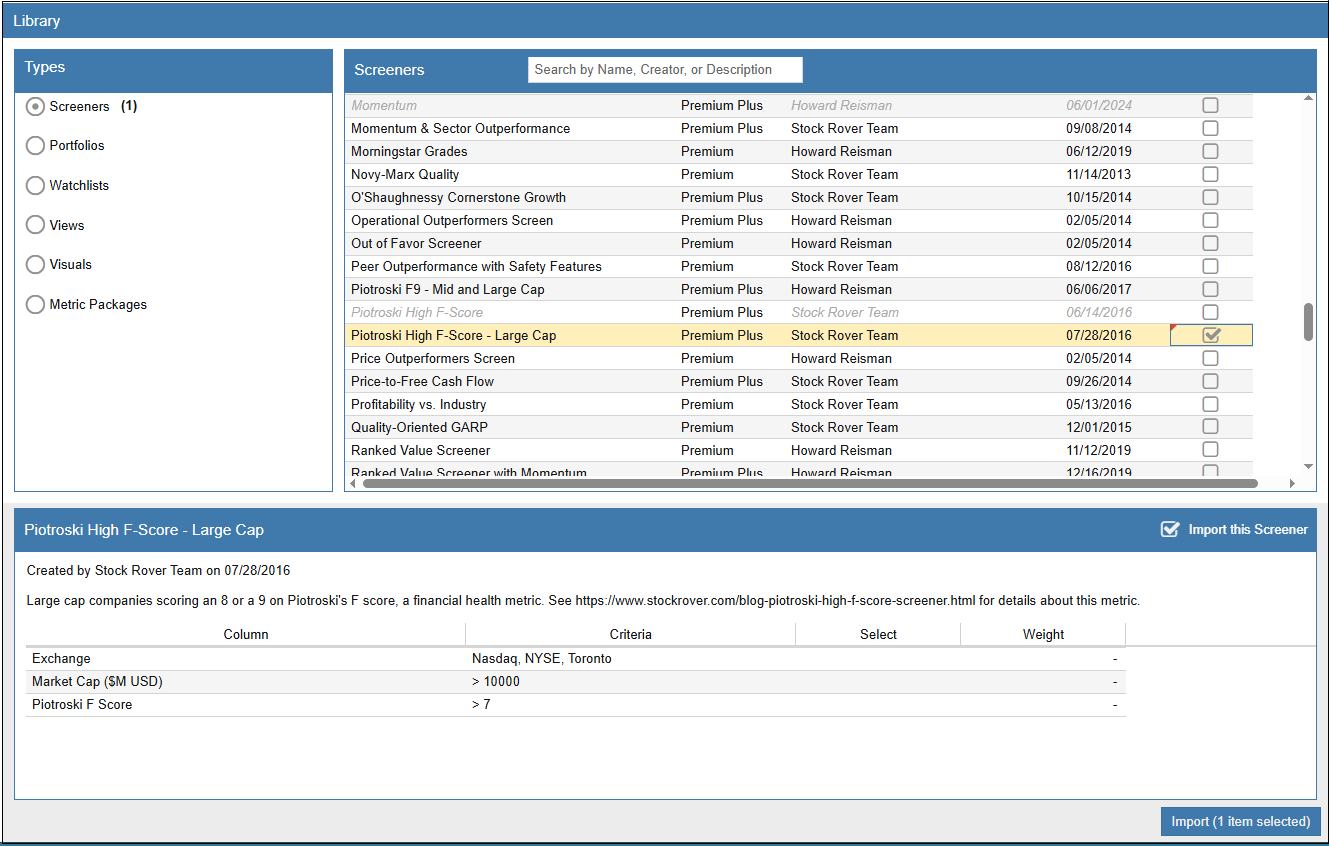The width and height of the screenshot is (1329, 846).
Task: Select the Visuals type option
Action: pyautogui.click(x=36, y=265)
